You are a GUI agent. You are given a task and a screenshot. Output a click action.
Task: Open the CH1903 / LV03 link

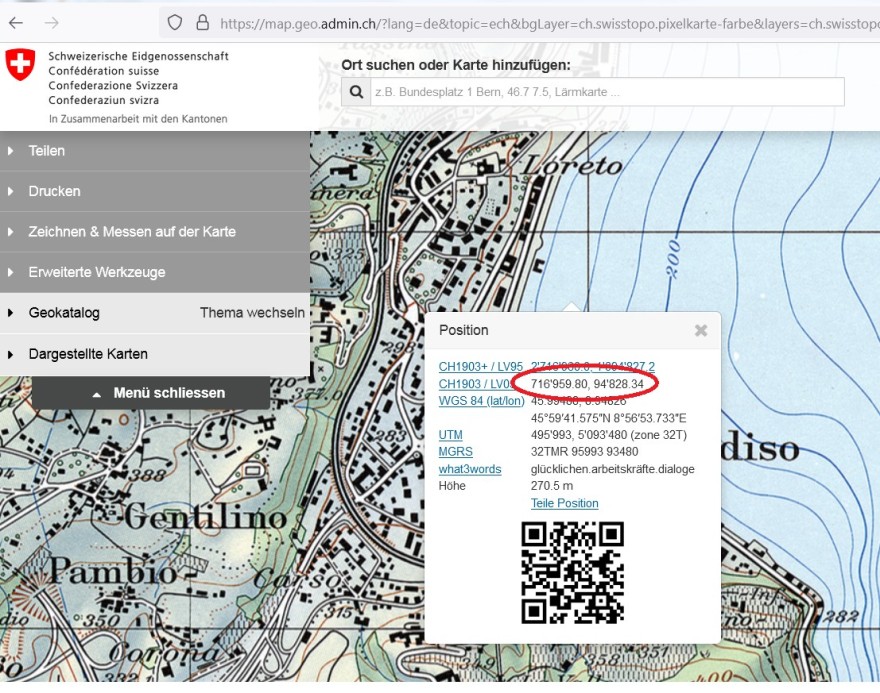476,384
